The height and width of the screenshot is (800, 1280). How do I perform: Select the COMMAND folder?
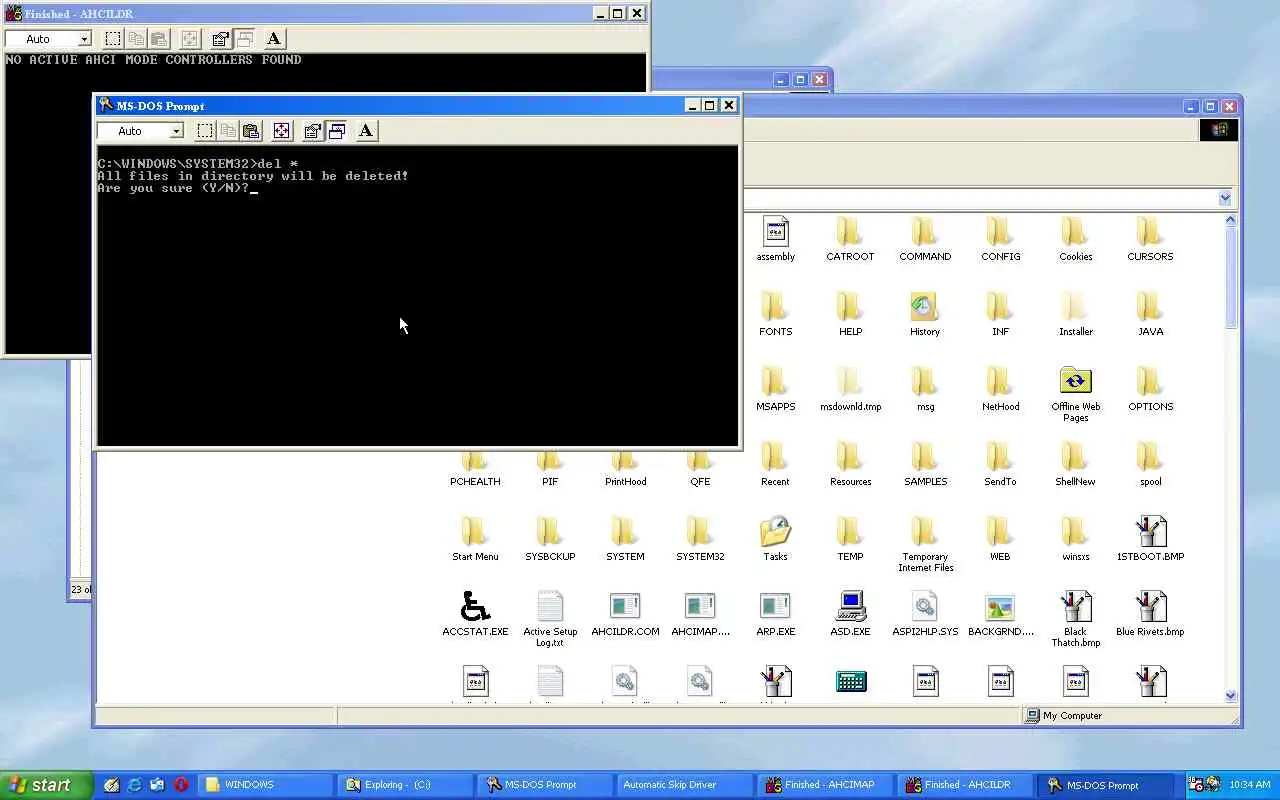pyautogui.click(x=925, y=239)
